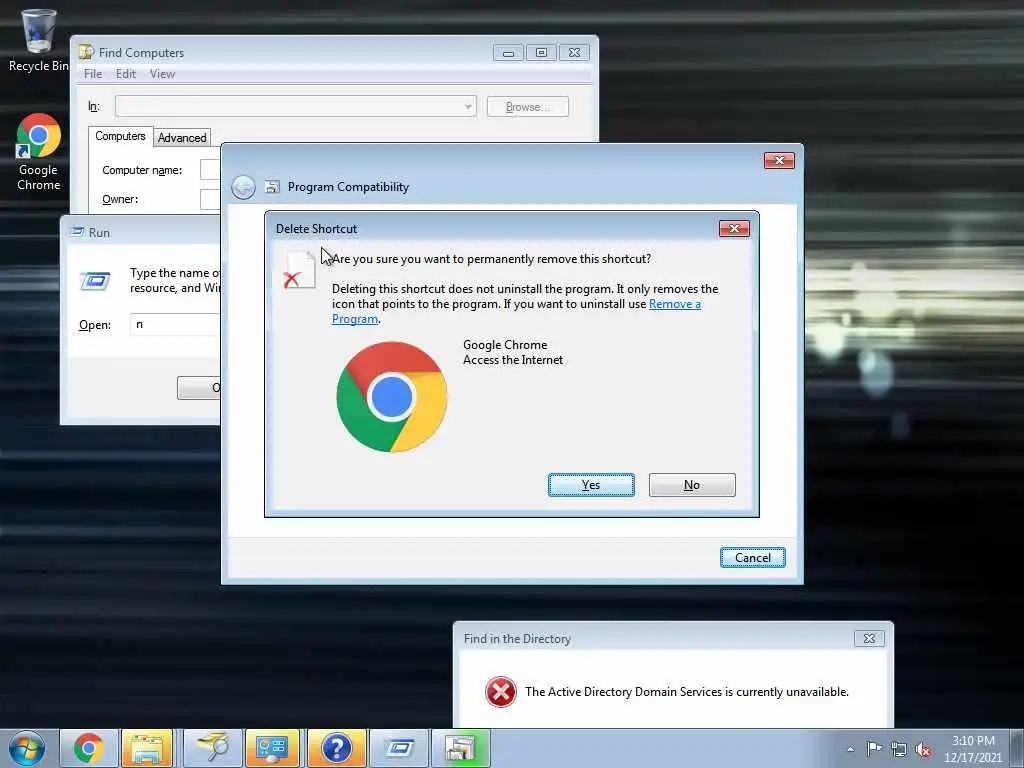Open the View menu in Find Computers
This screenshot has width=1024, height=768.
pos(162,74)
